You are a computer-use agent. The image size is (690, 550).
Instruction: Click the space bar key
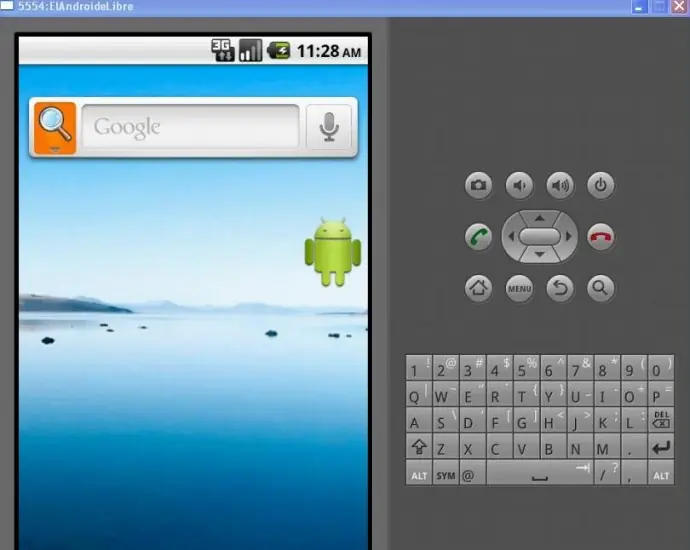[540, 473]
